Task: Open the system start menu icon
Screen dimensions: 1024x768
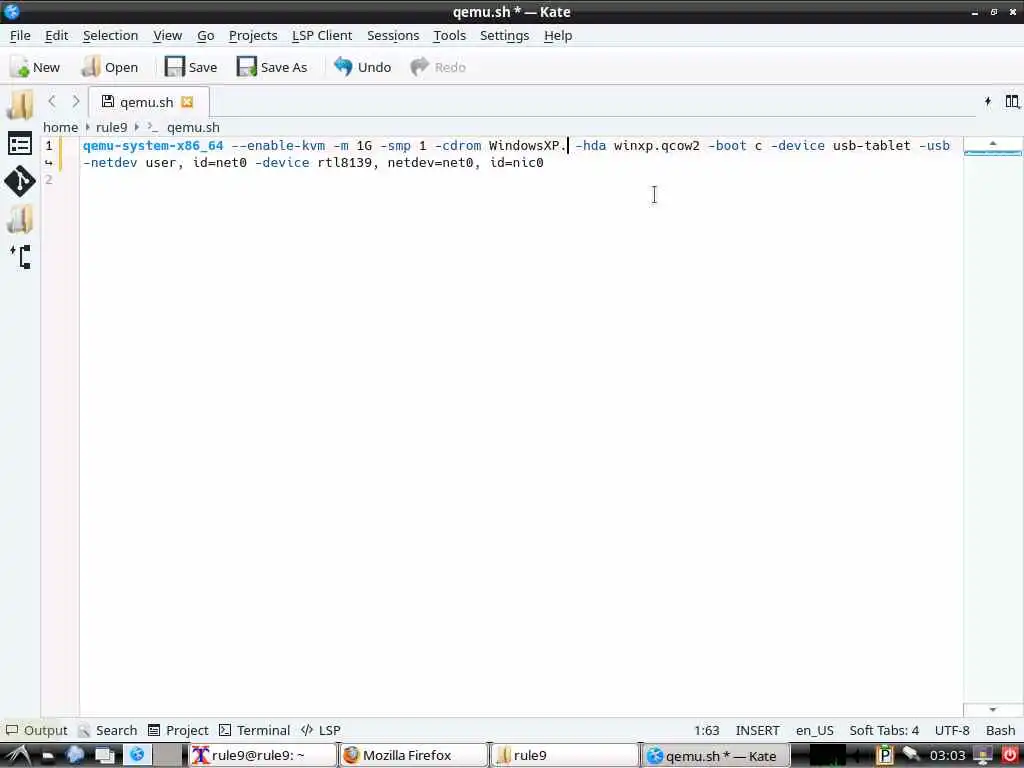Action: [x=16, y=756]
